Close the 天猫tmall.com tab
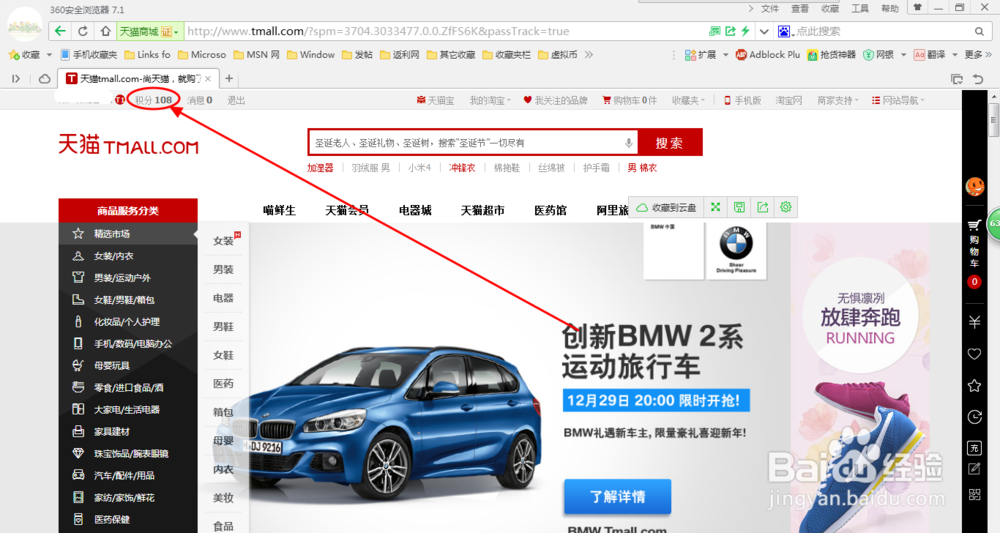 (208, 79)
